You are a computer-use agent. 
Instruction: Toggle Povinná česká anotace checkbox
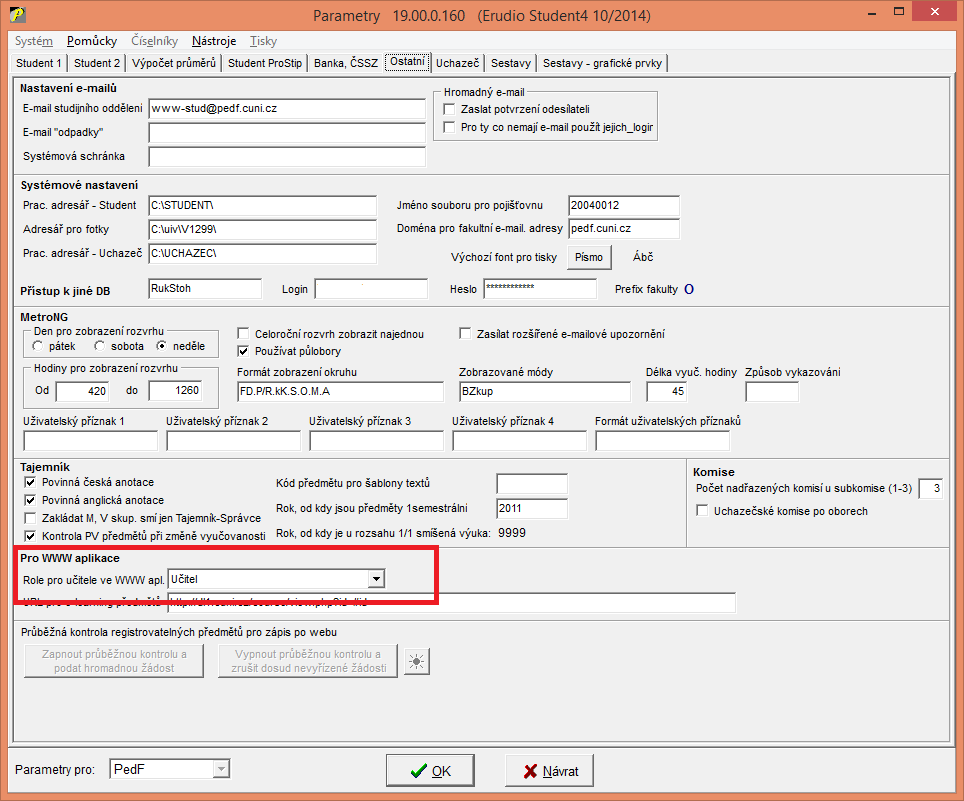tap(30, 482)
